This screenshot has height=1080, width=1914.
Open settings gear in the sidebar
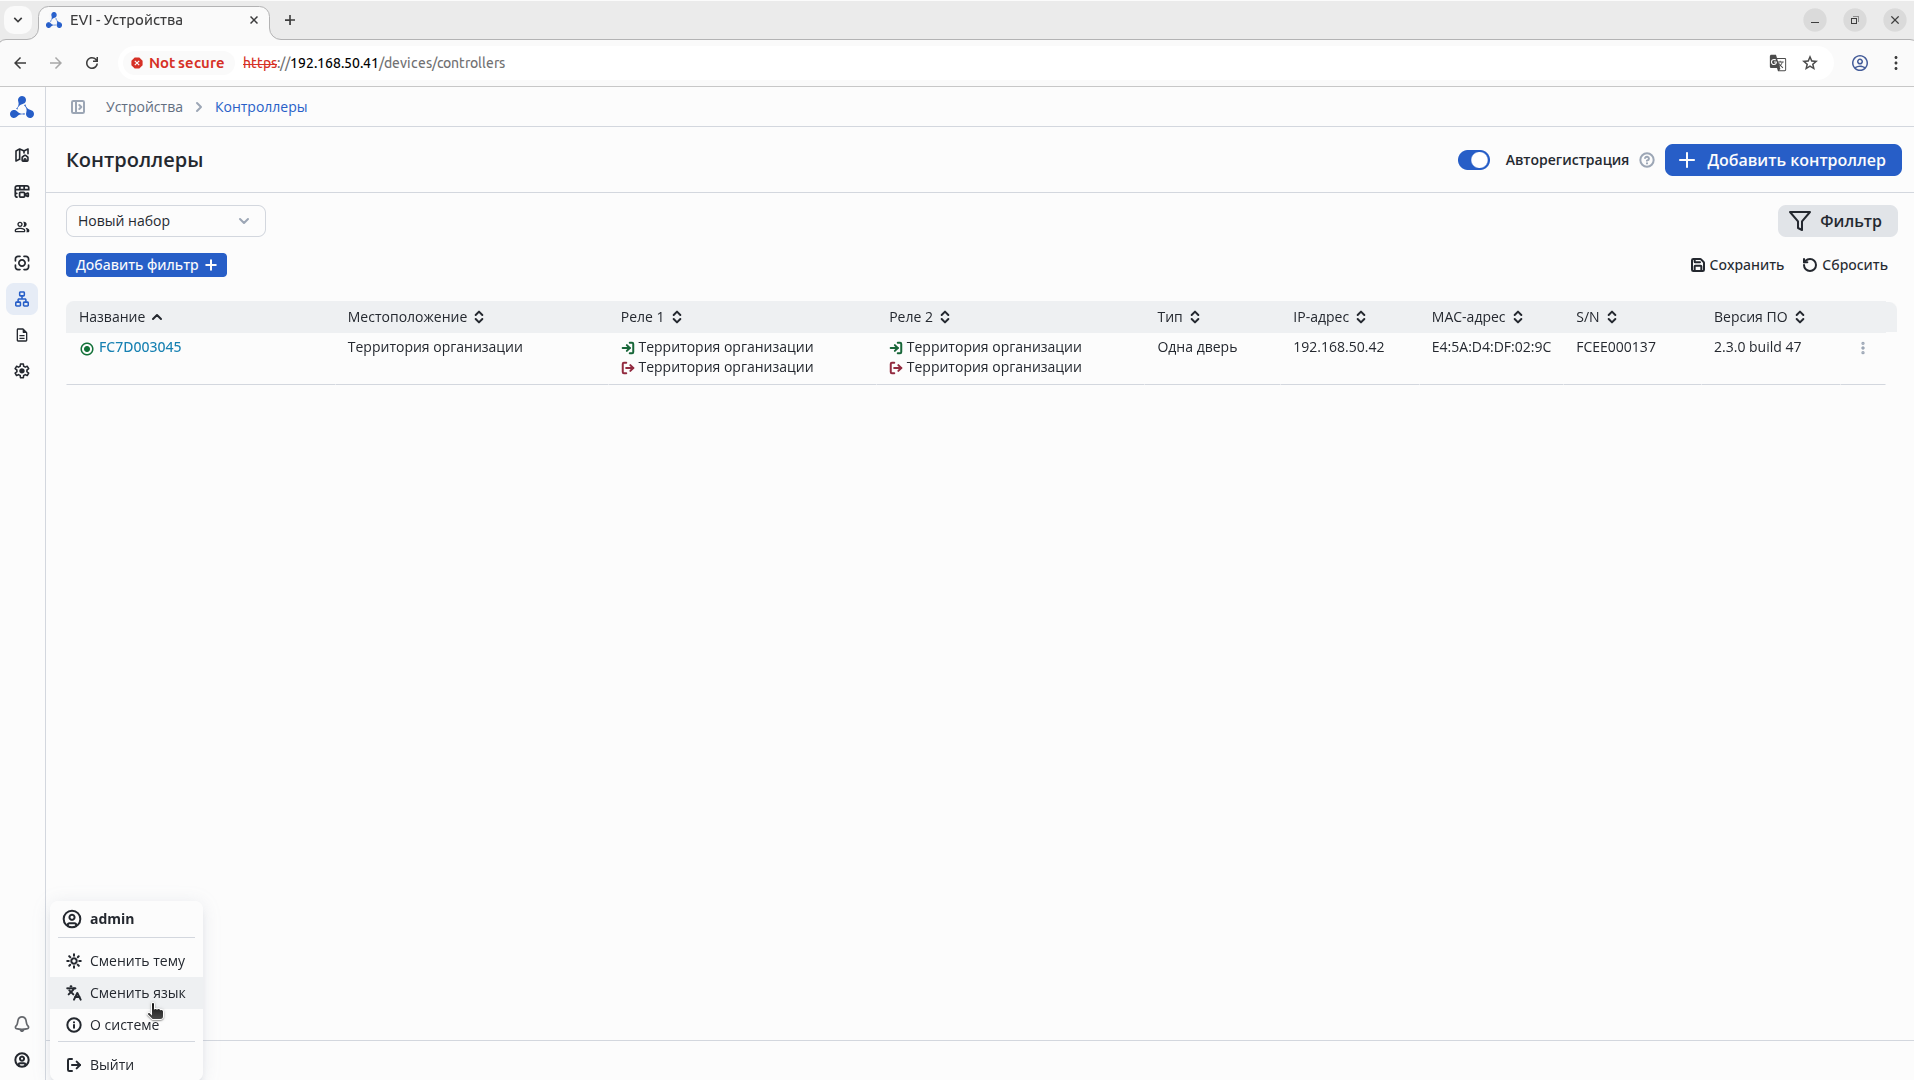pyautogui.click(x=22, y=371)
